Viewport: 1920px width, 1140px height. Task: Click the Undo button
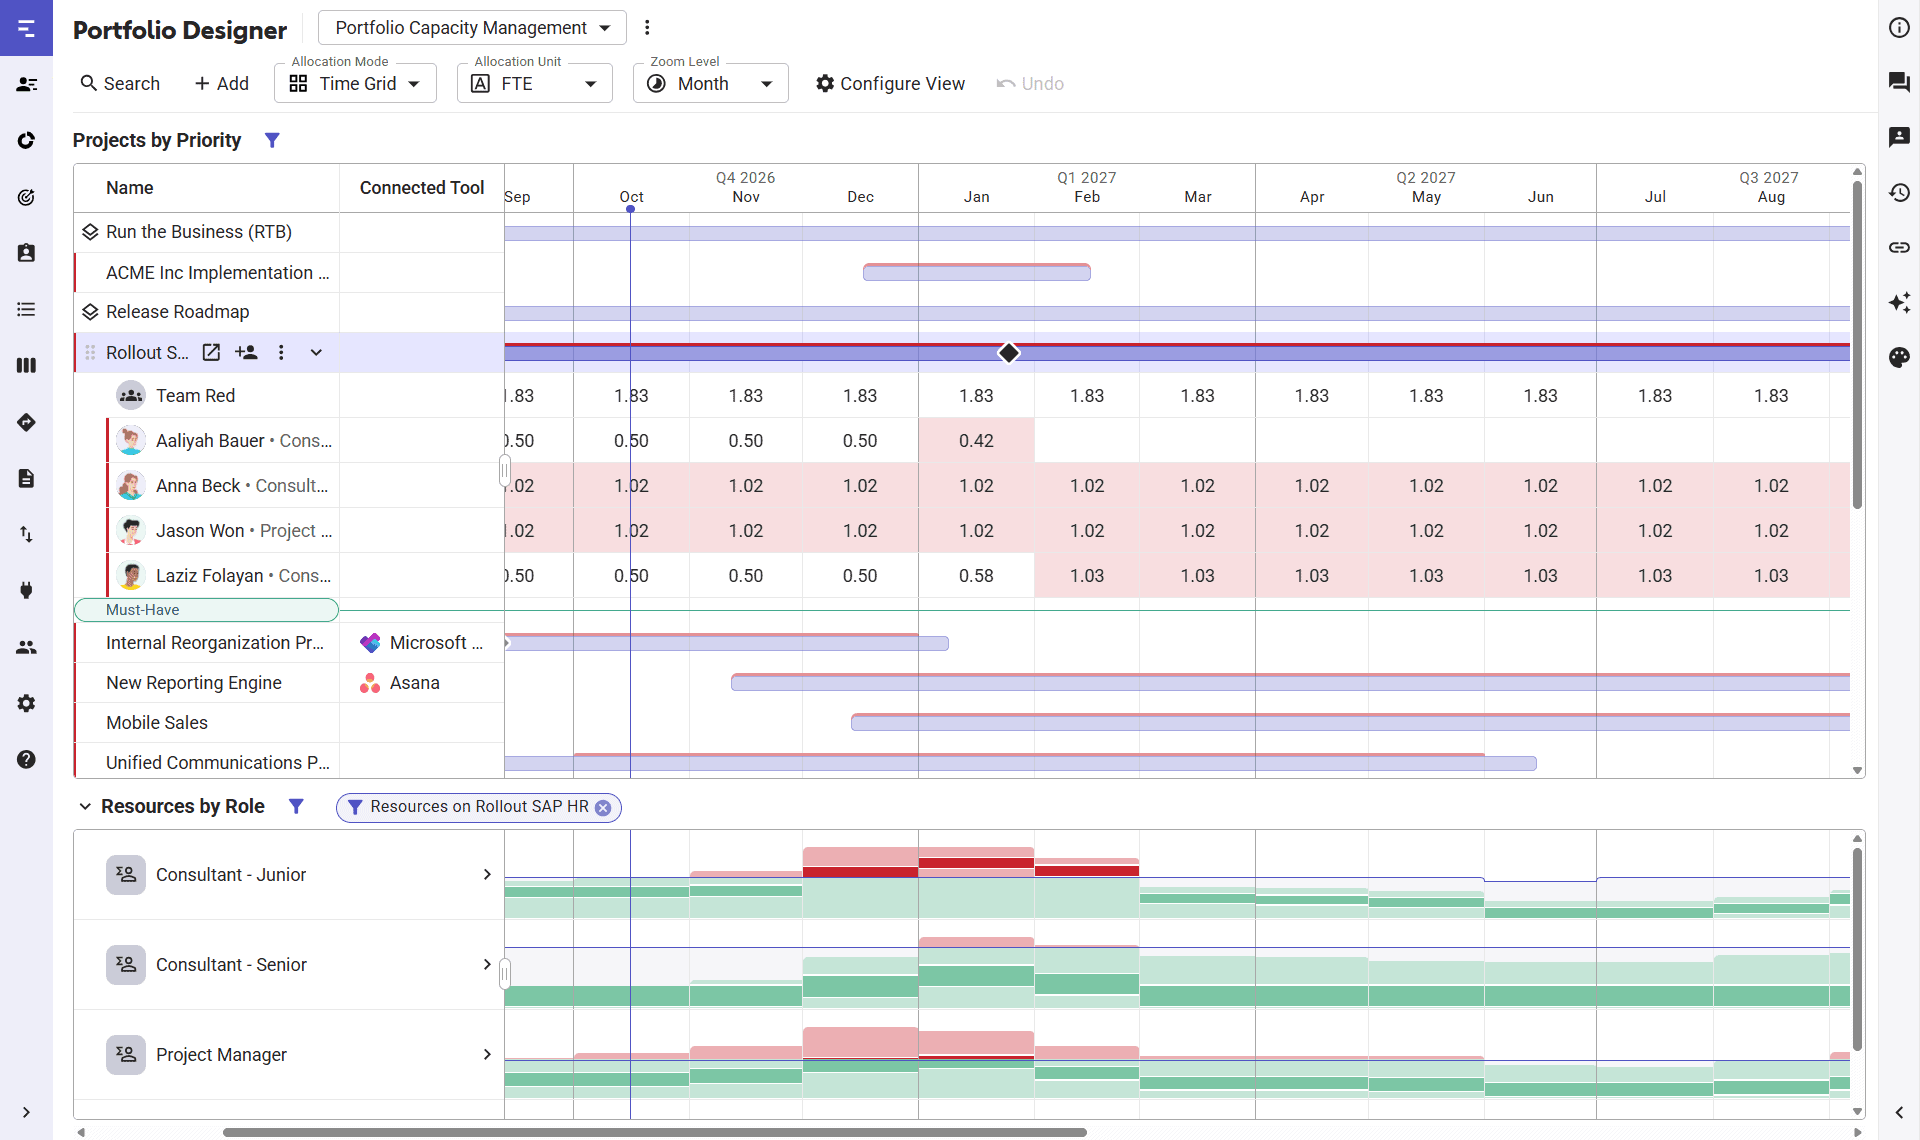click(1030, 84)
